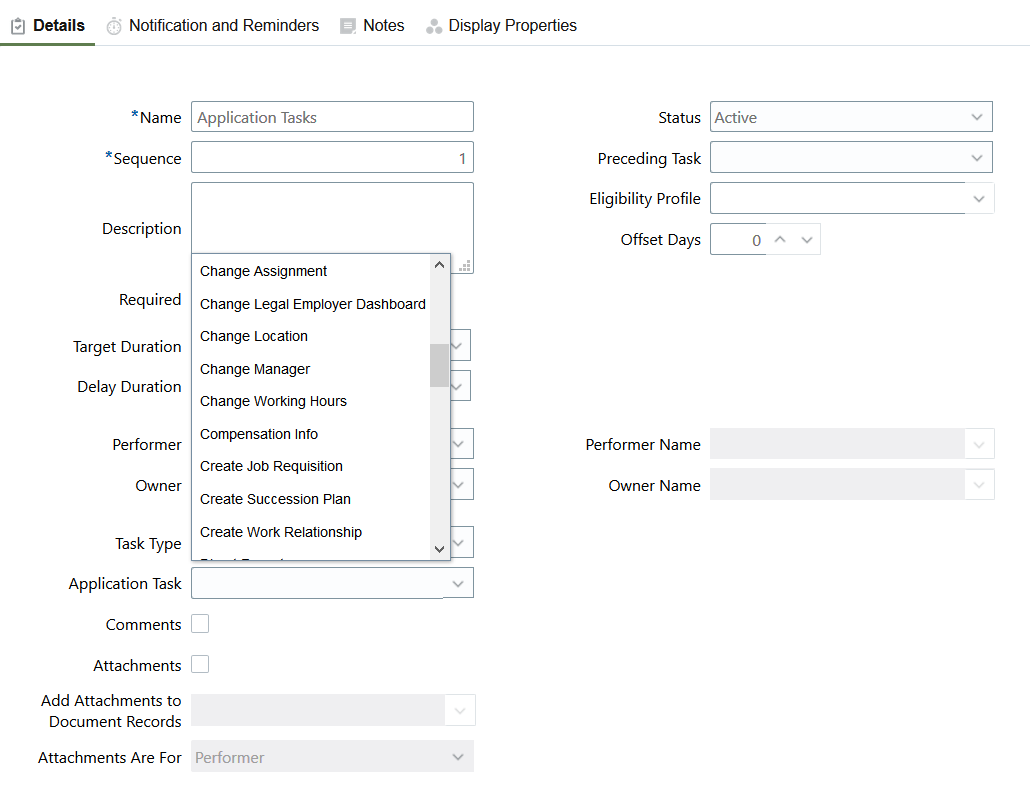Screen dimensions: 1030x796
Task: Click the Description resize grip handle
Action: 464,266
